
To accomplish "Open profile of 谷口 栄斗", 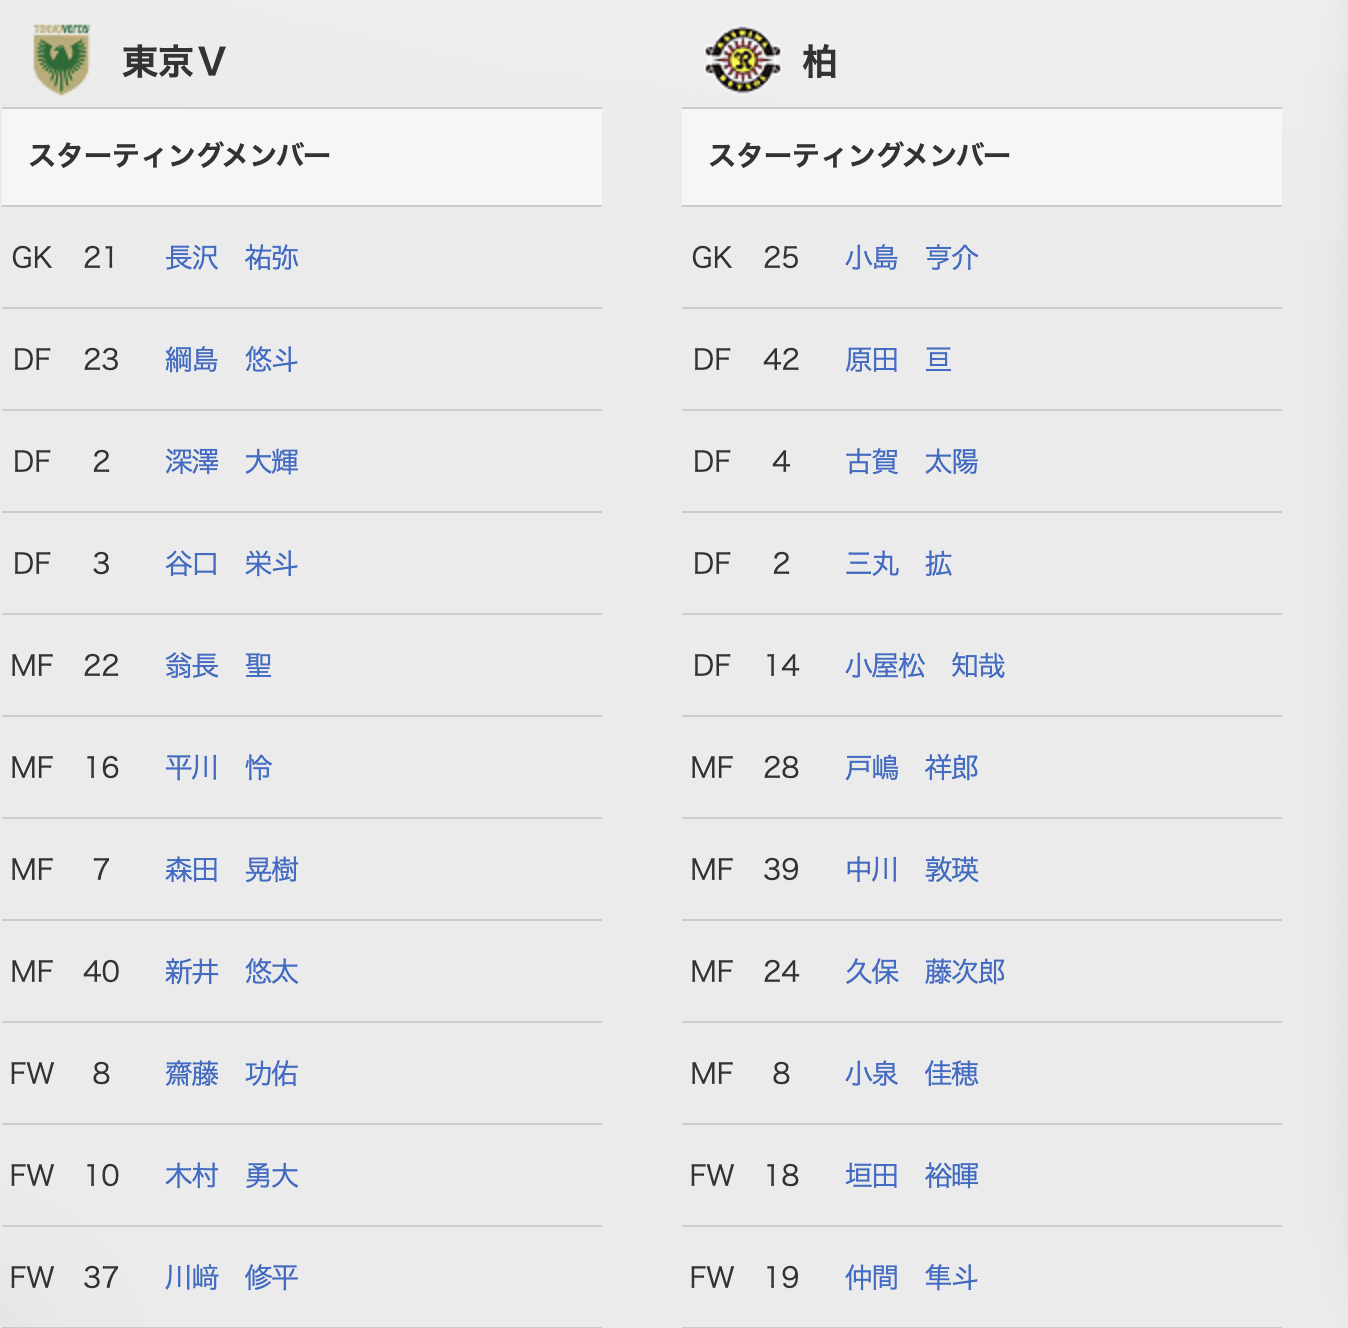I will [x=232, y=564].
